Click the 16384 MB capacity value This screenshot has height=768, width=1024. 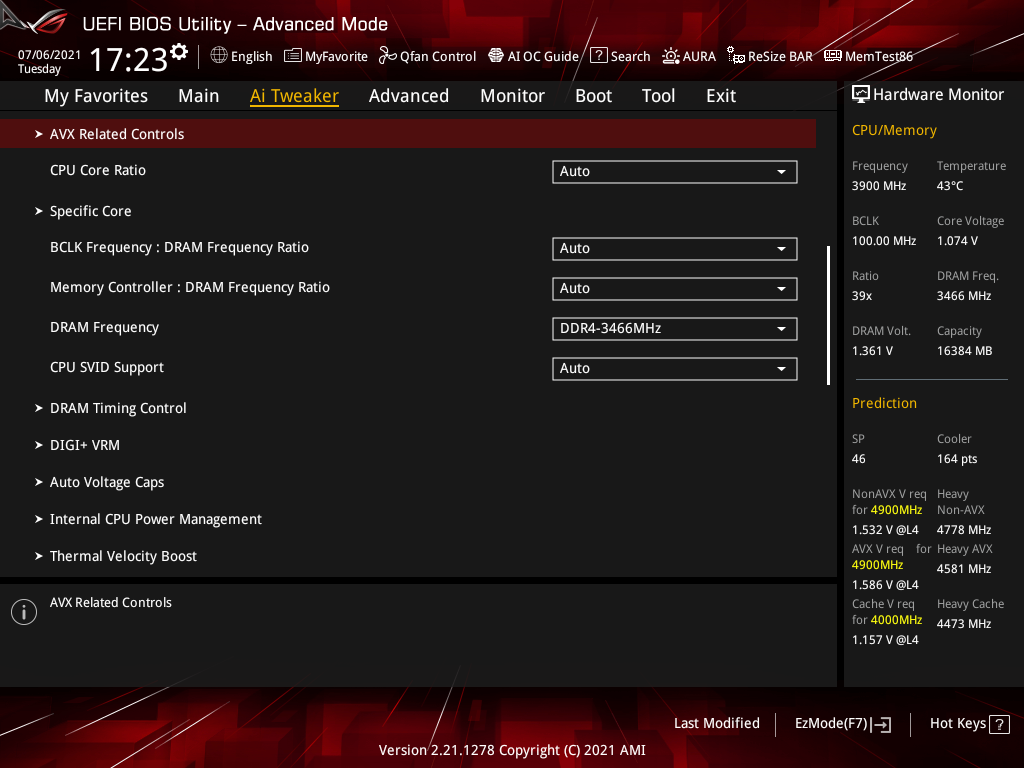(x=965, y=351)
